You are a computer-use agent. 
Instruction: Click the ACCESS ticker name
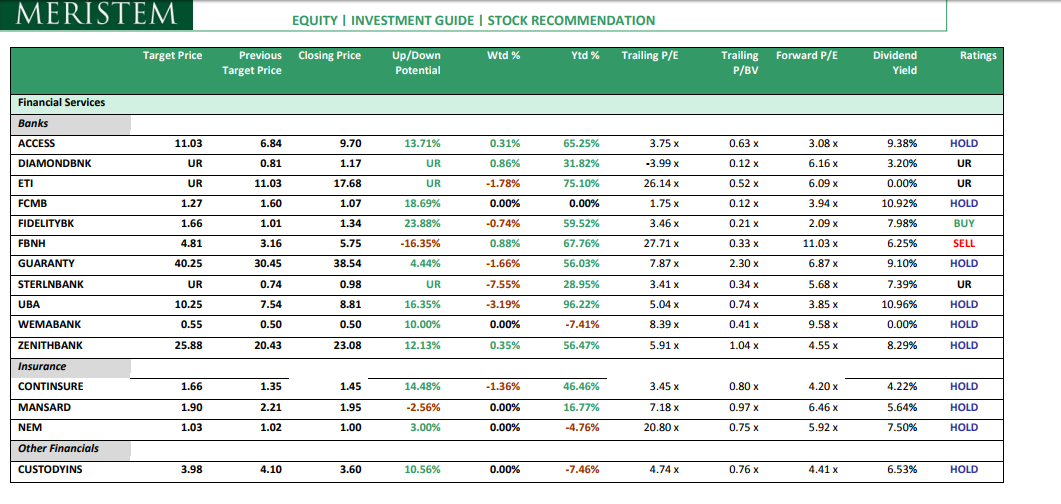(x=37, y=143)
